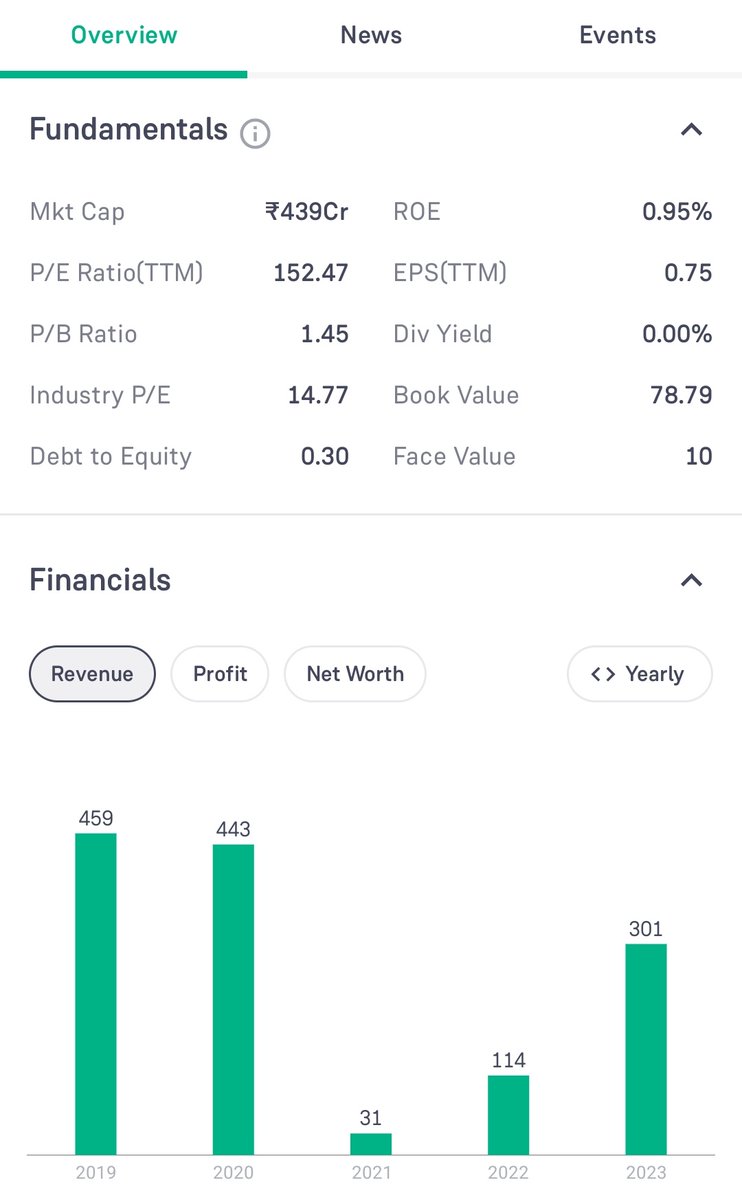Switch to the News tab
Image resolution: width=742 pixels, height=1200 pixels.
tap(371, 36)
